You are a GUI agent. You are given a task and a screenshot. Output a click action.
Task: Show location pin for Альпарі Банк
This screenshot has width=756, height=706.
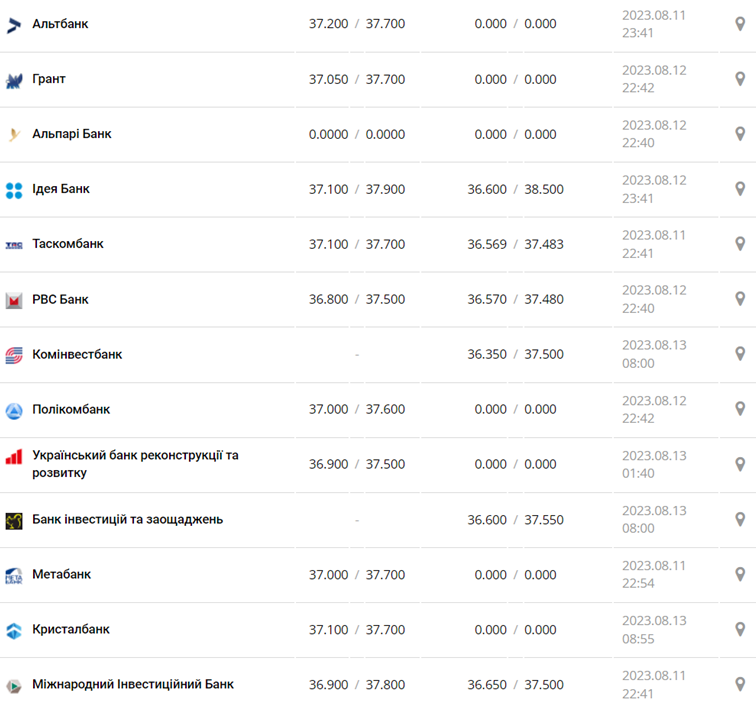(x=740, y=134)
